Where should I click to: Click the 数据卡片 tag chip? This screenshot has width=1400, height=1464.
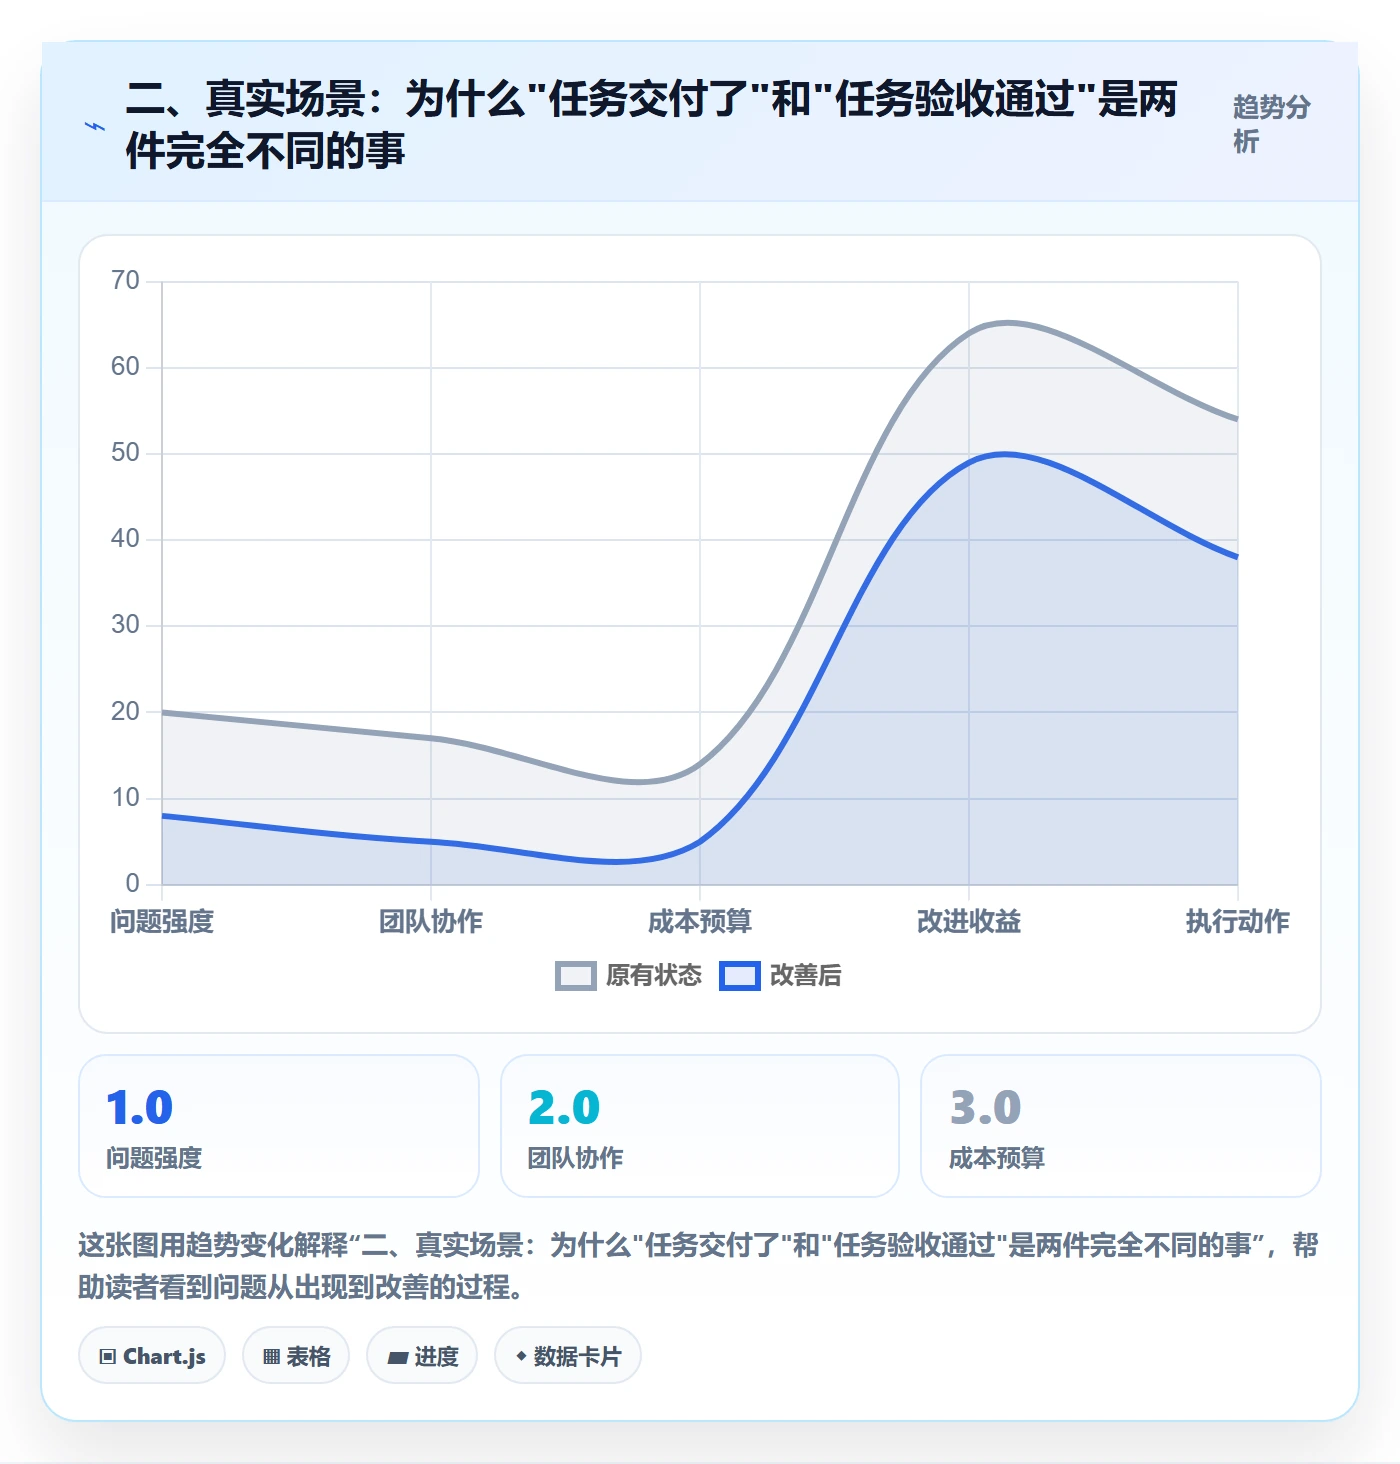tap(568, 1356)
